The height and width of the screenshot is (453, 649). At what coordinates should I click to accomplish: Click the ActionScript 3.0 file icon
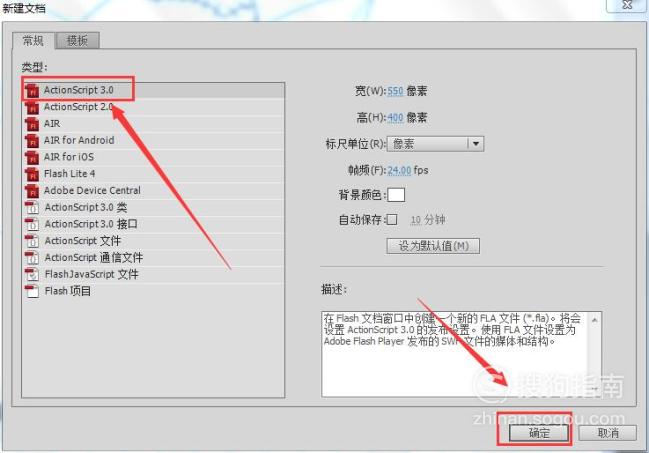click(32, 90)
